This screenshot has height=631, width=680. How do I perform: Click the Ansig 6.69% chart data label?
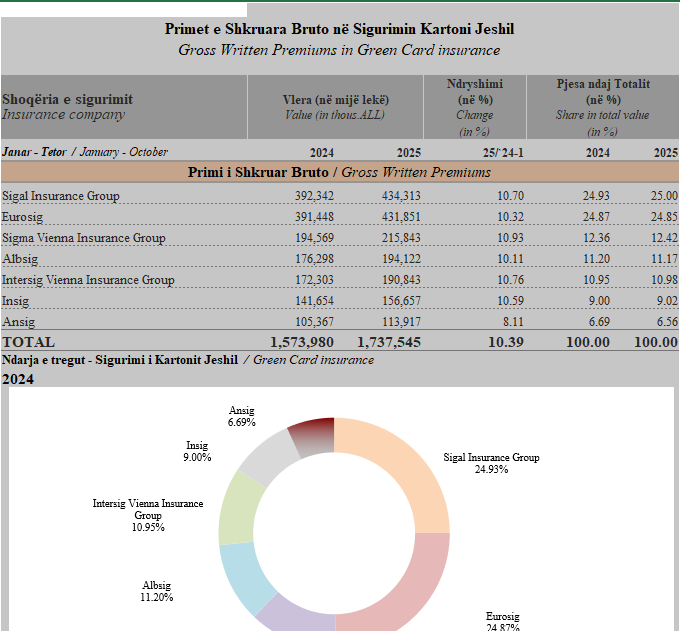[x=242, y=416]
